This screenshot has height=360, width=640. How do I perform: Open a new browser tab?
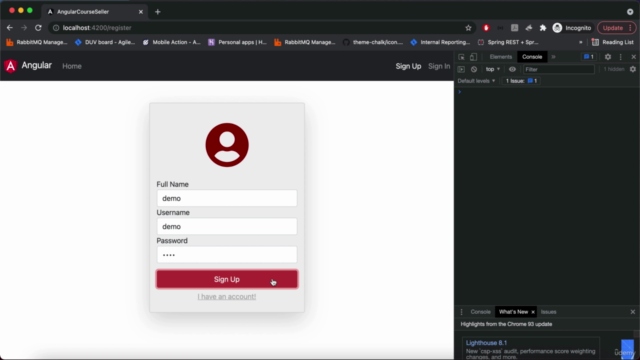tap(158, 12)
